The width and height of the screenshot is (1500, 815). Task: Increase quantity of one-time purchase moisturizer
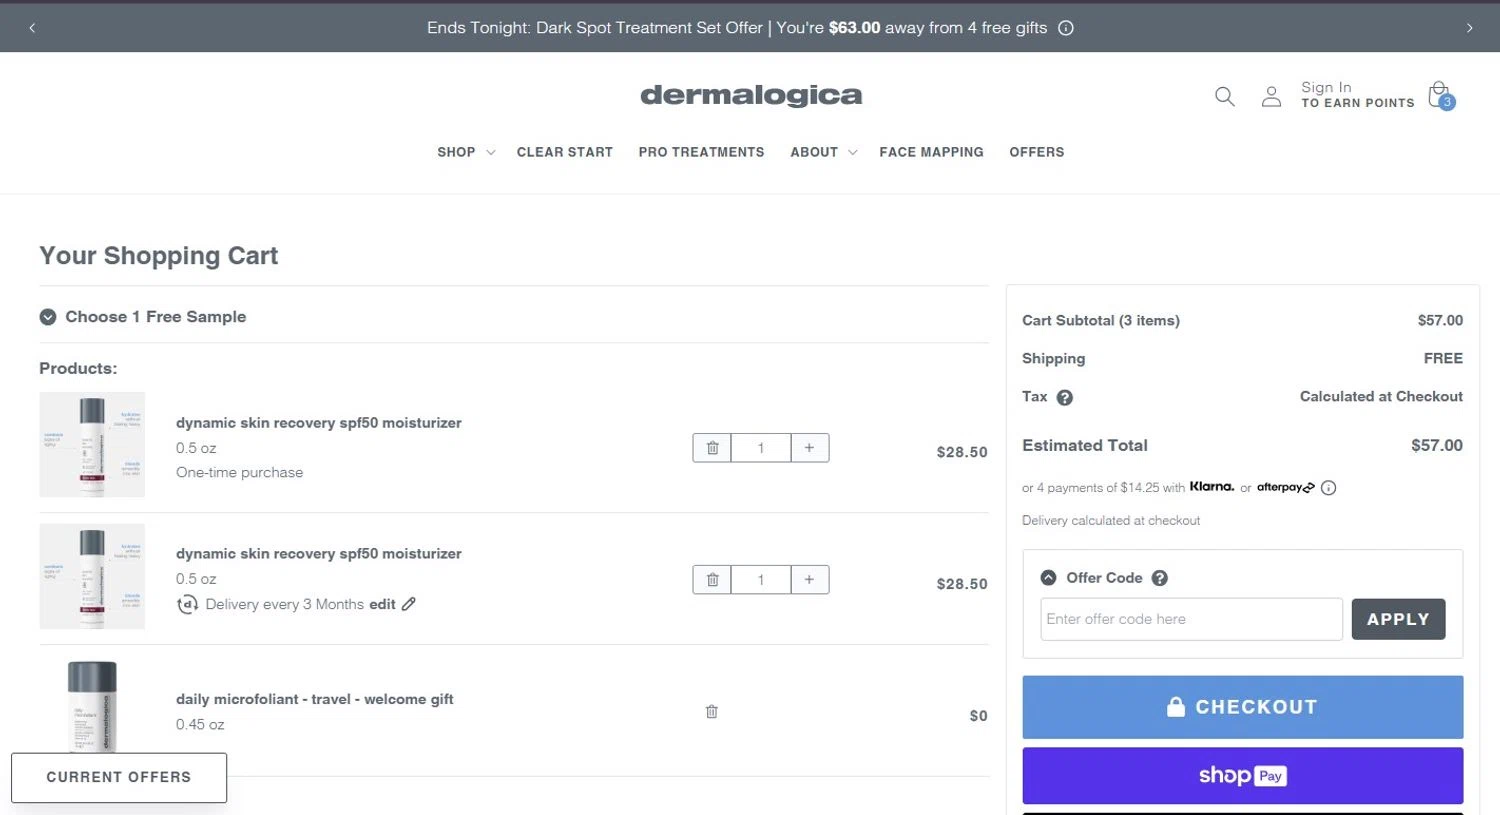[x=809, y=448]
